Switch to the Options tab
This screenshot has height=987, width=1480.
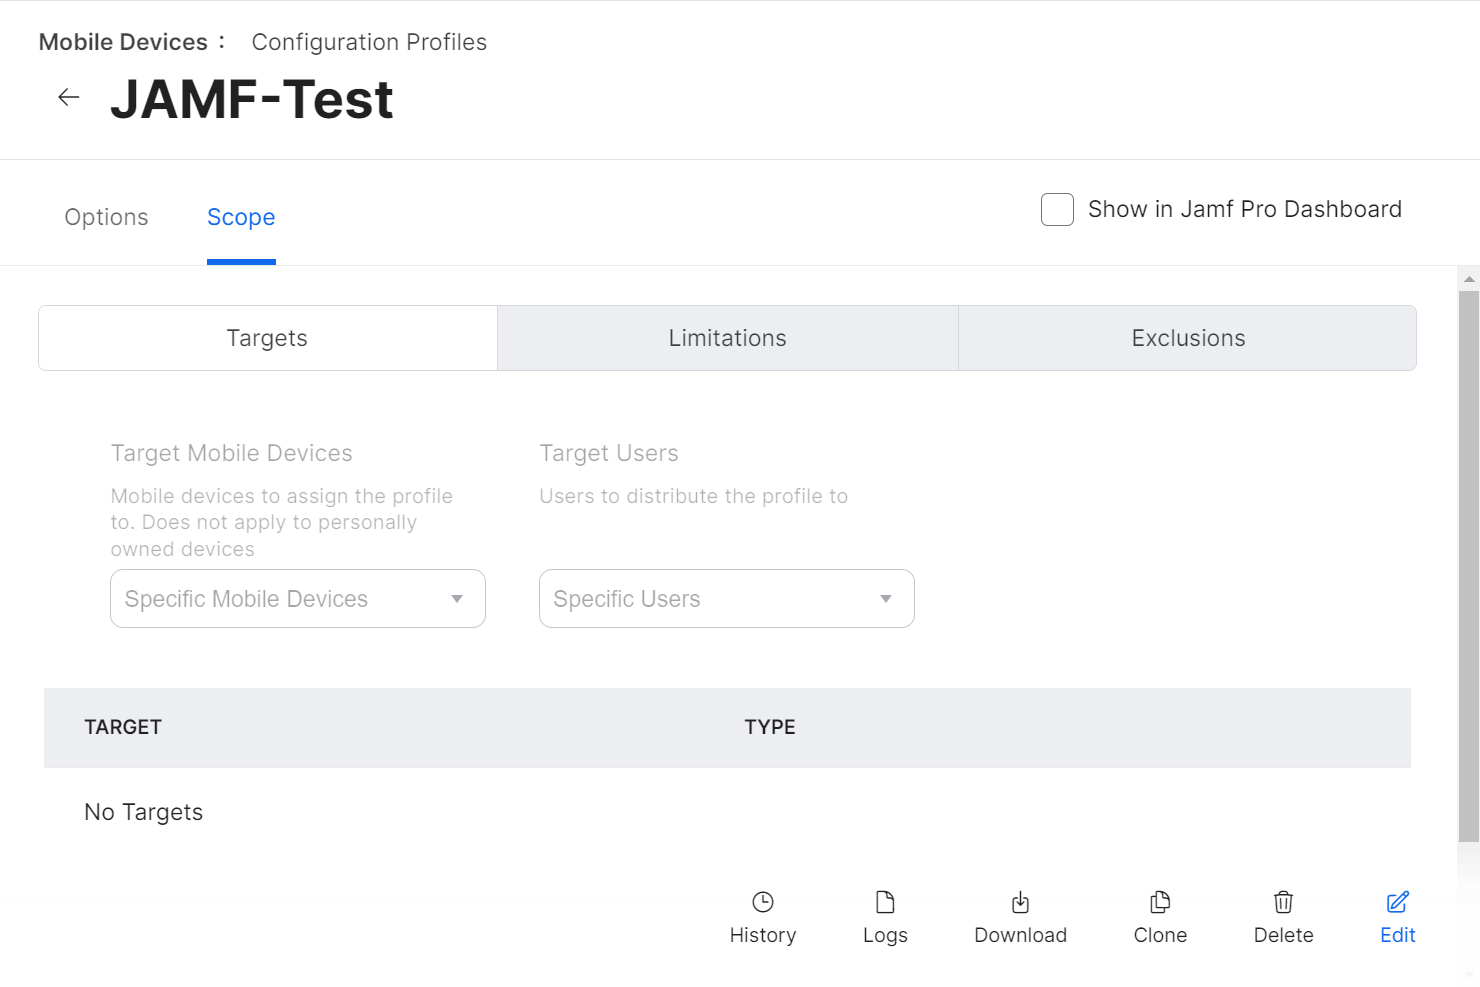(106, 217)
